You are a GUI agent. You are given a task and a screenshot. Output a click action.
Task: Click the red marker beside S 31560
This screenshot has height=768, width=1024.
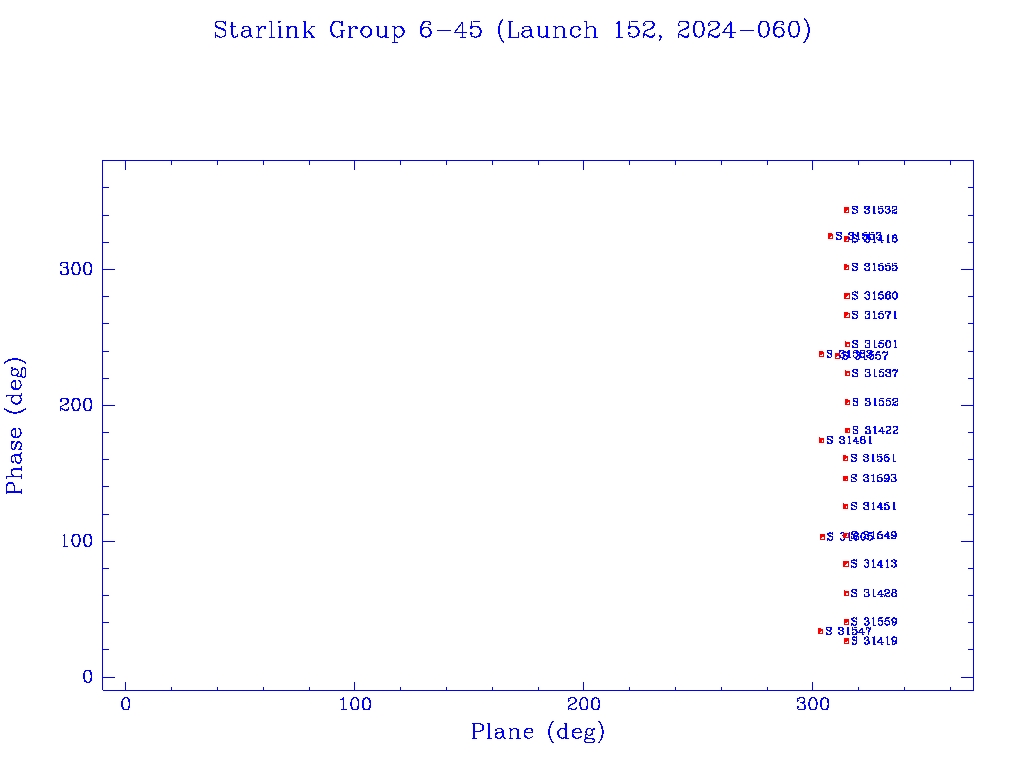click(846, 296)
